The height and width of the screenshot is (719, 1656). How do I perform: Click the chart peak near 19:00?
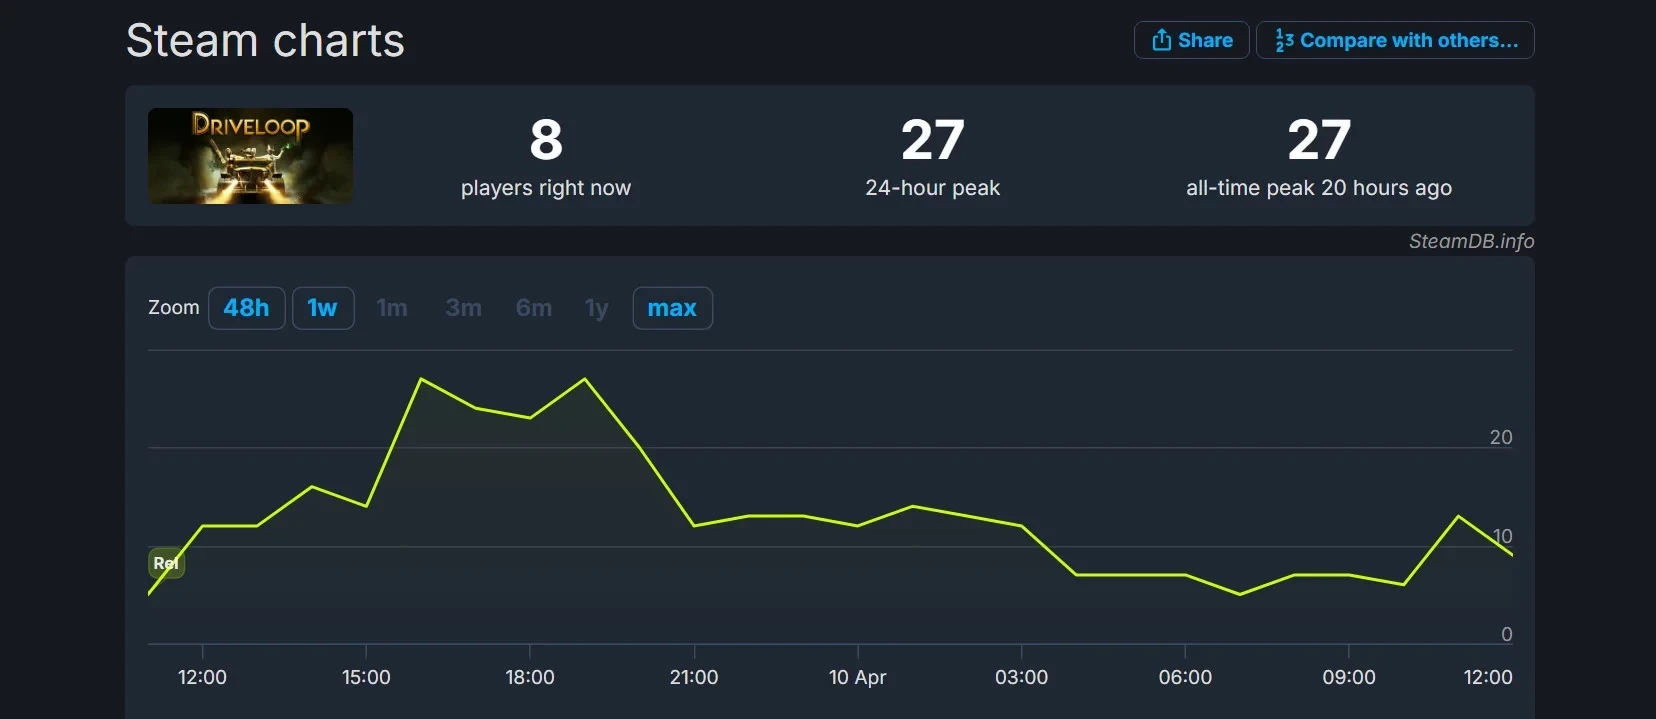(x=585, y=379)
